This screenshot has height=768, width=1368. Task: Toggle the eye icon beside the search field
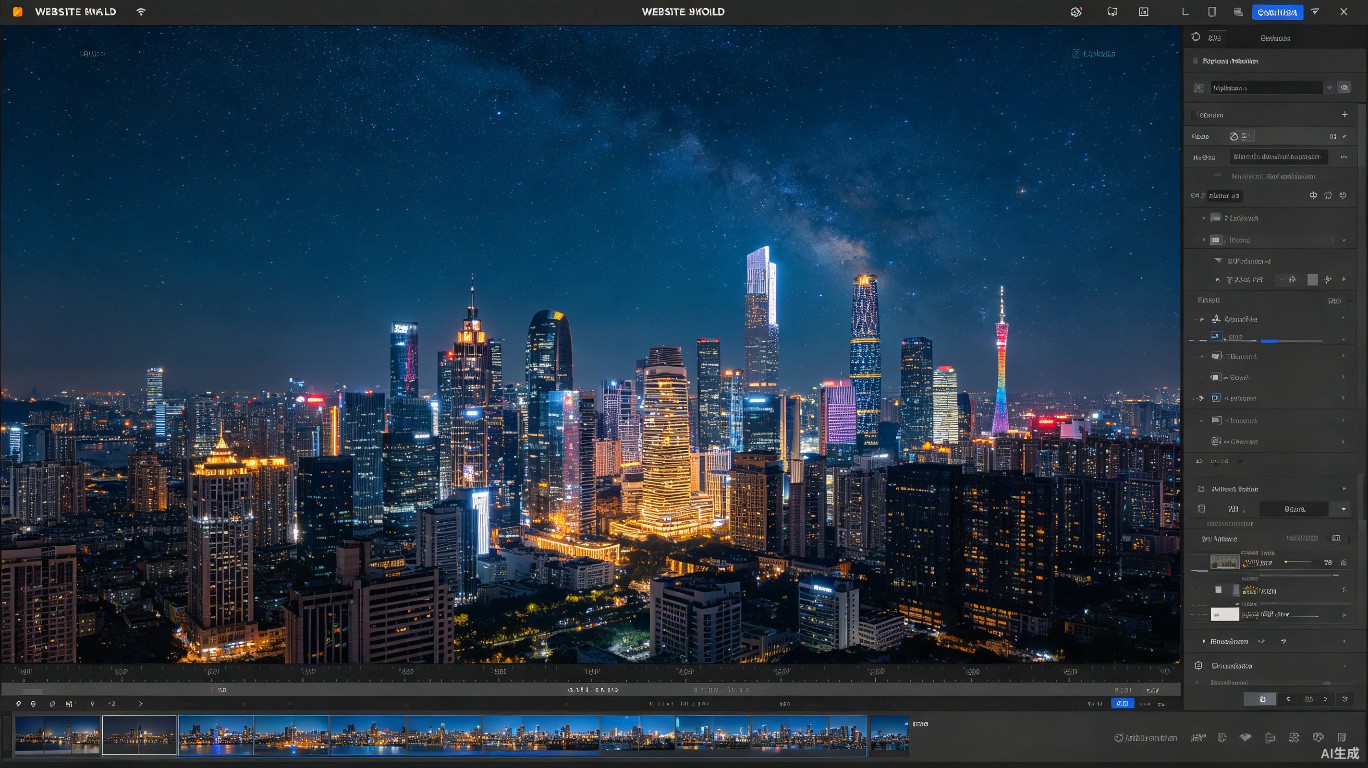(1345, 88)
